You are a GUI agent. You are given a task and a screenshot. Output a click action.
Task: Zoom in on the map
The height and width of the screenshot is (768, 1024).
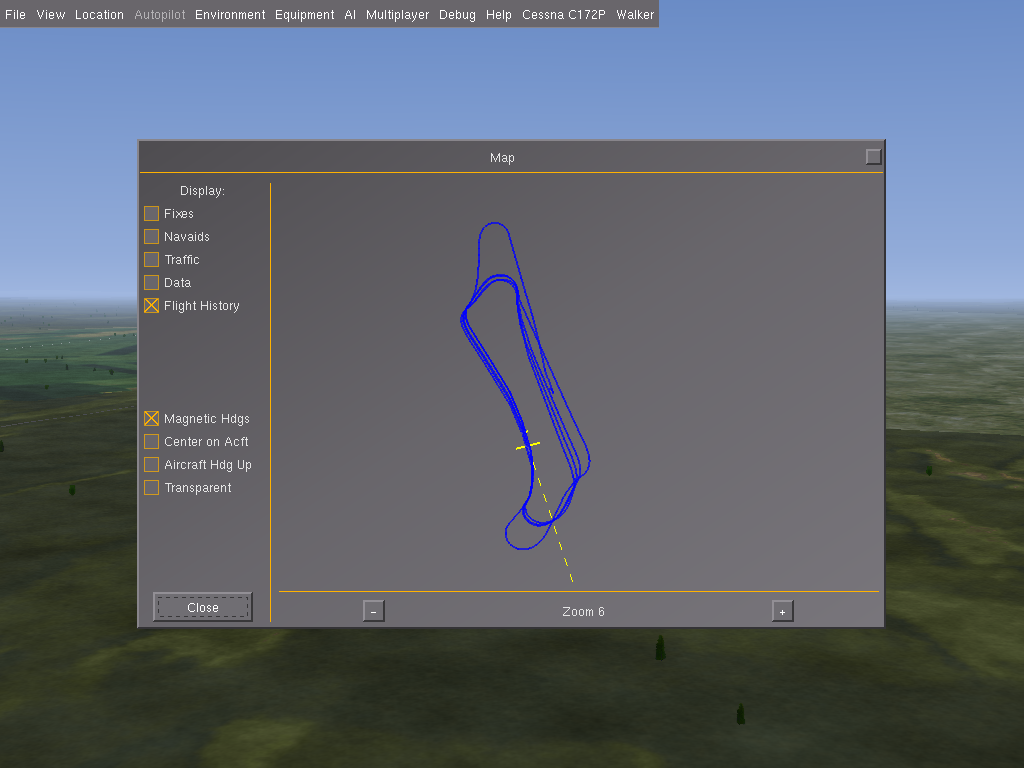pyautogui.click(x=783, y=610)
